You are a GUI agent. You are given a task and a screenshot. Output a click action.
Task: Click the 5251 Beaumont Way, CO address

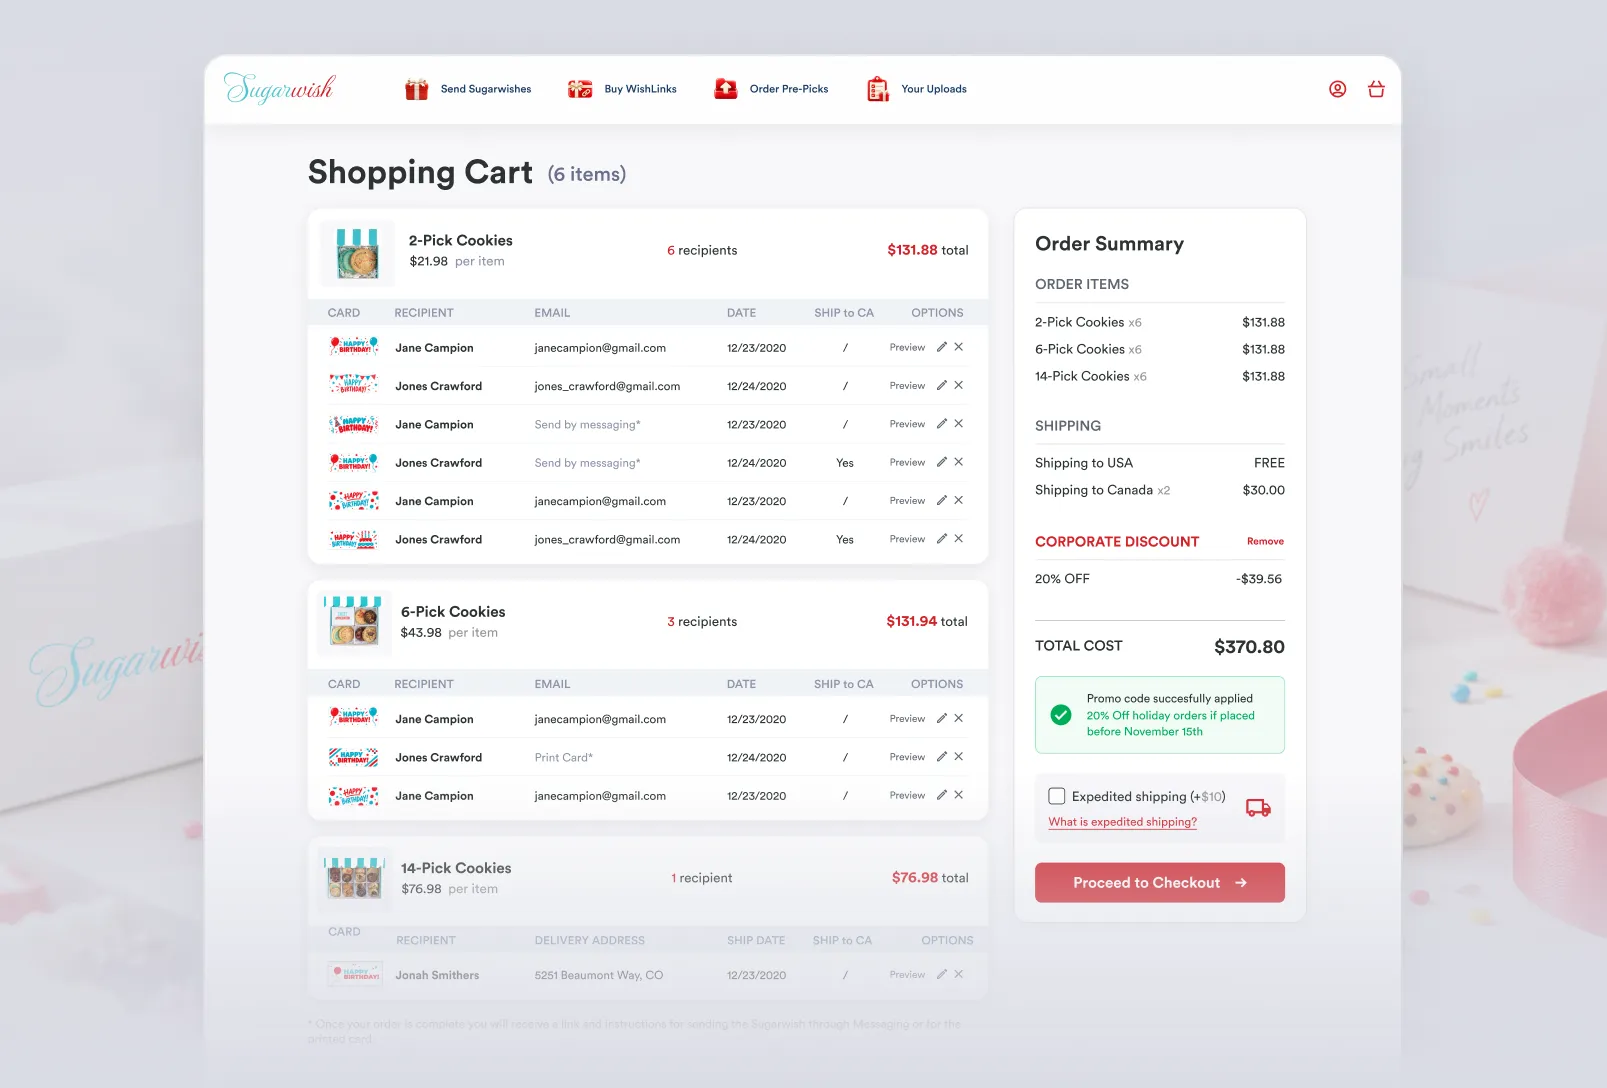(x=599, y=975)
